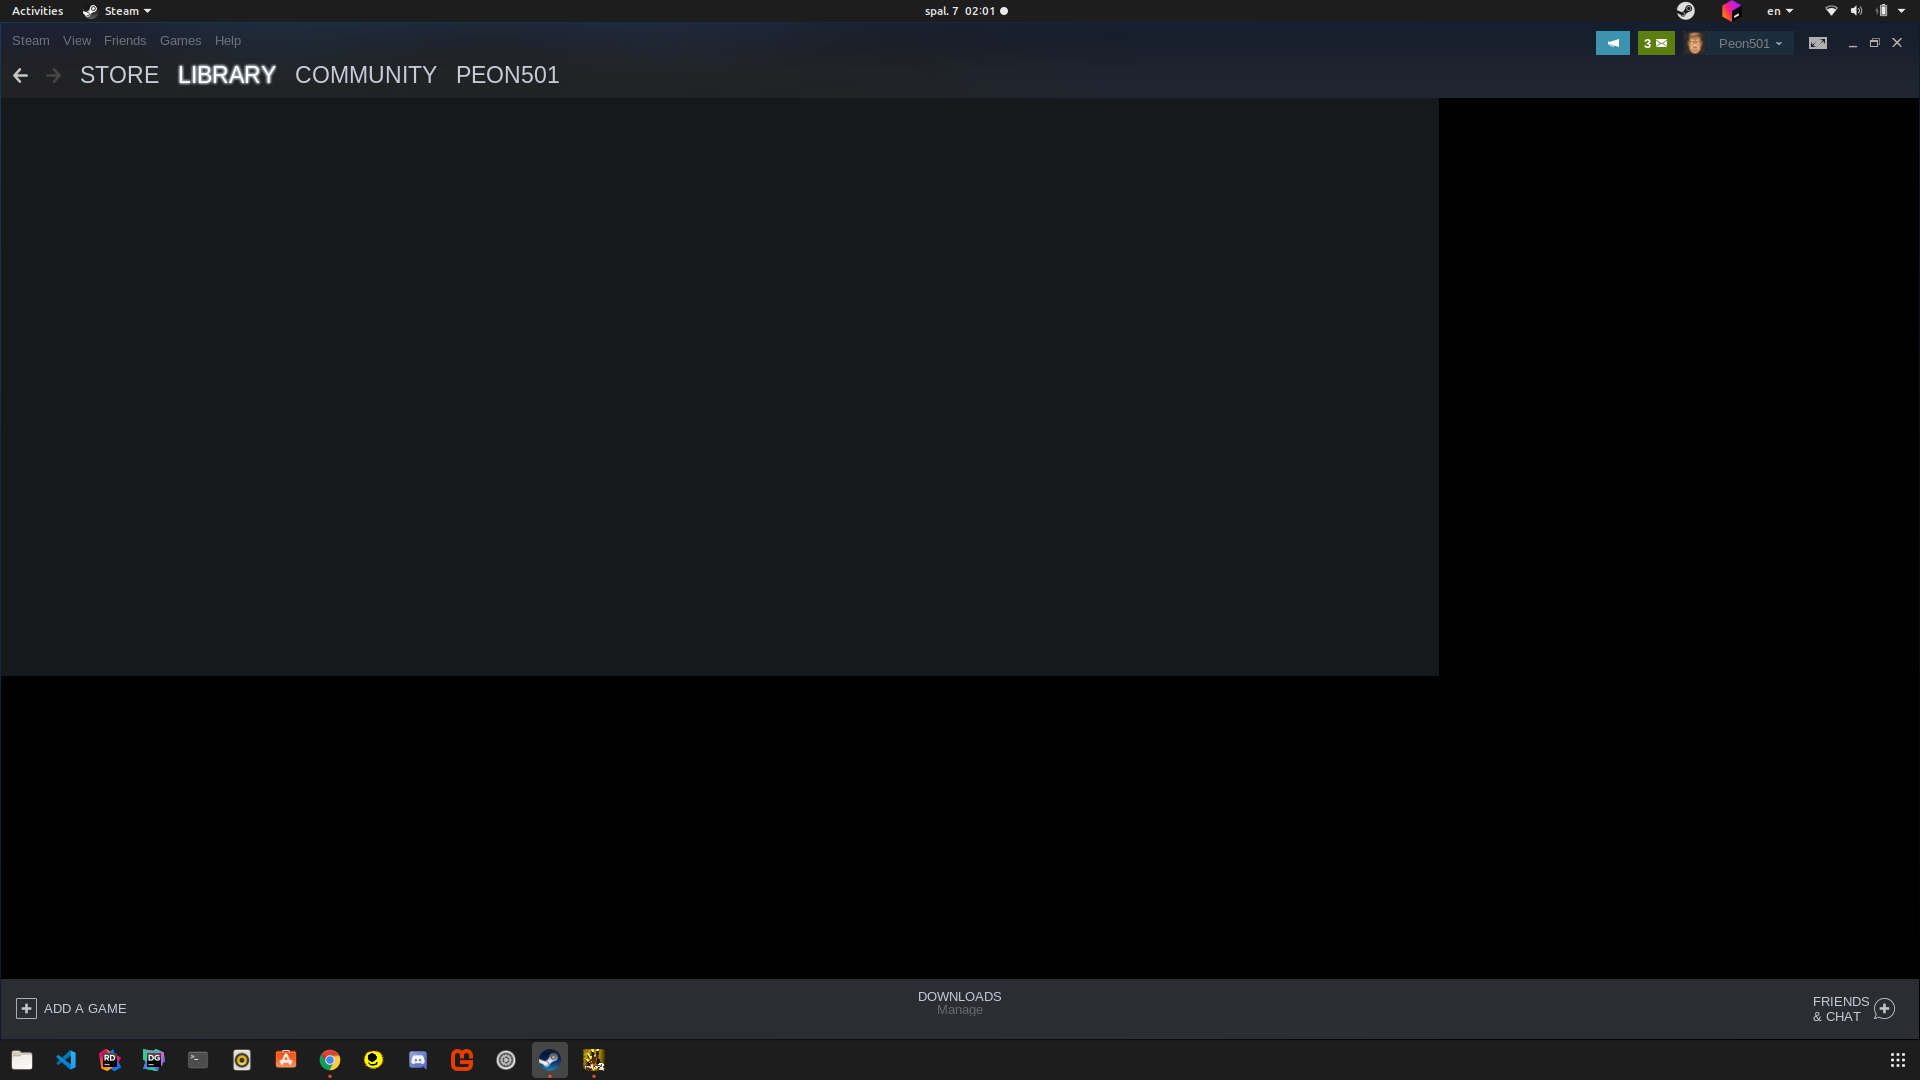Click the forward navigation arrow
This screenshot has height=1080, width=1920.
tap(53, 75)
